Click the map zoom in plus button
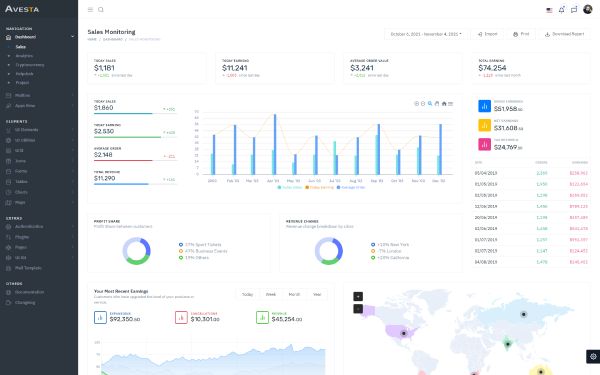Image resolution: width=600 pixels, height=375 pixels. pyautogui.click(x=358, y=296)
